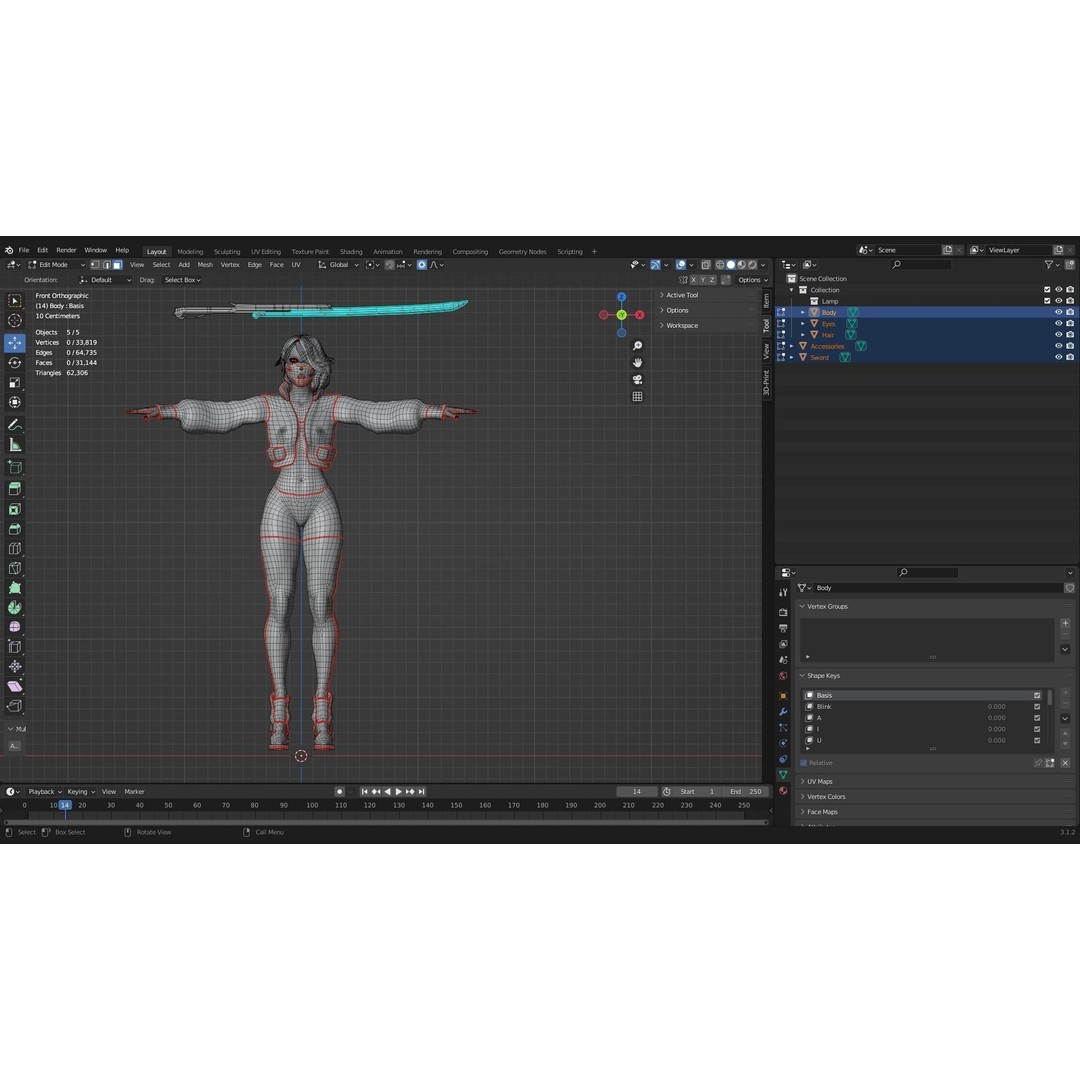Select the Shear tool
Screen dimensions: 1080x1080
click(x=14, y=686)
